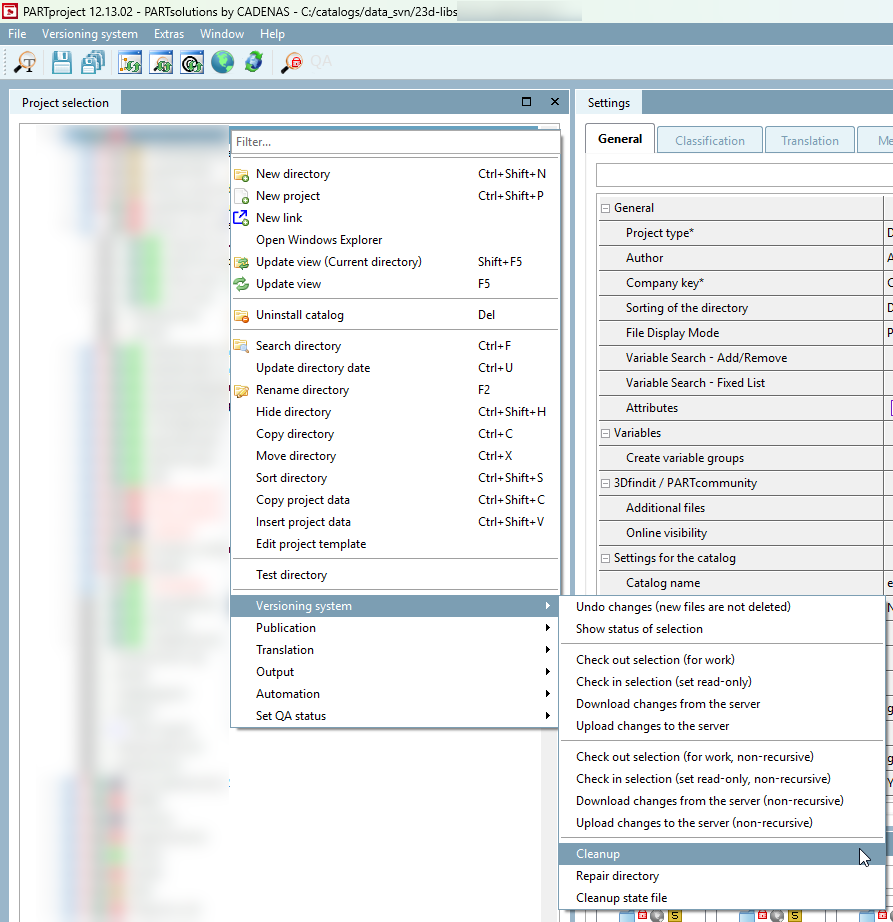The height and width of the screenshot is (922, 893).
Task: Collapse the Variables settings group
Action: (606, 433)
